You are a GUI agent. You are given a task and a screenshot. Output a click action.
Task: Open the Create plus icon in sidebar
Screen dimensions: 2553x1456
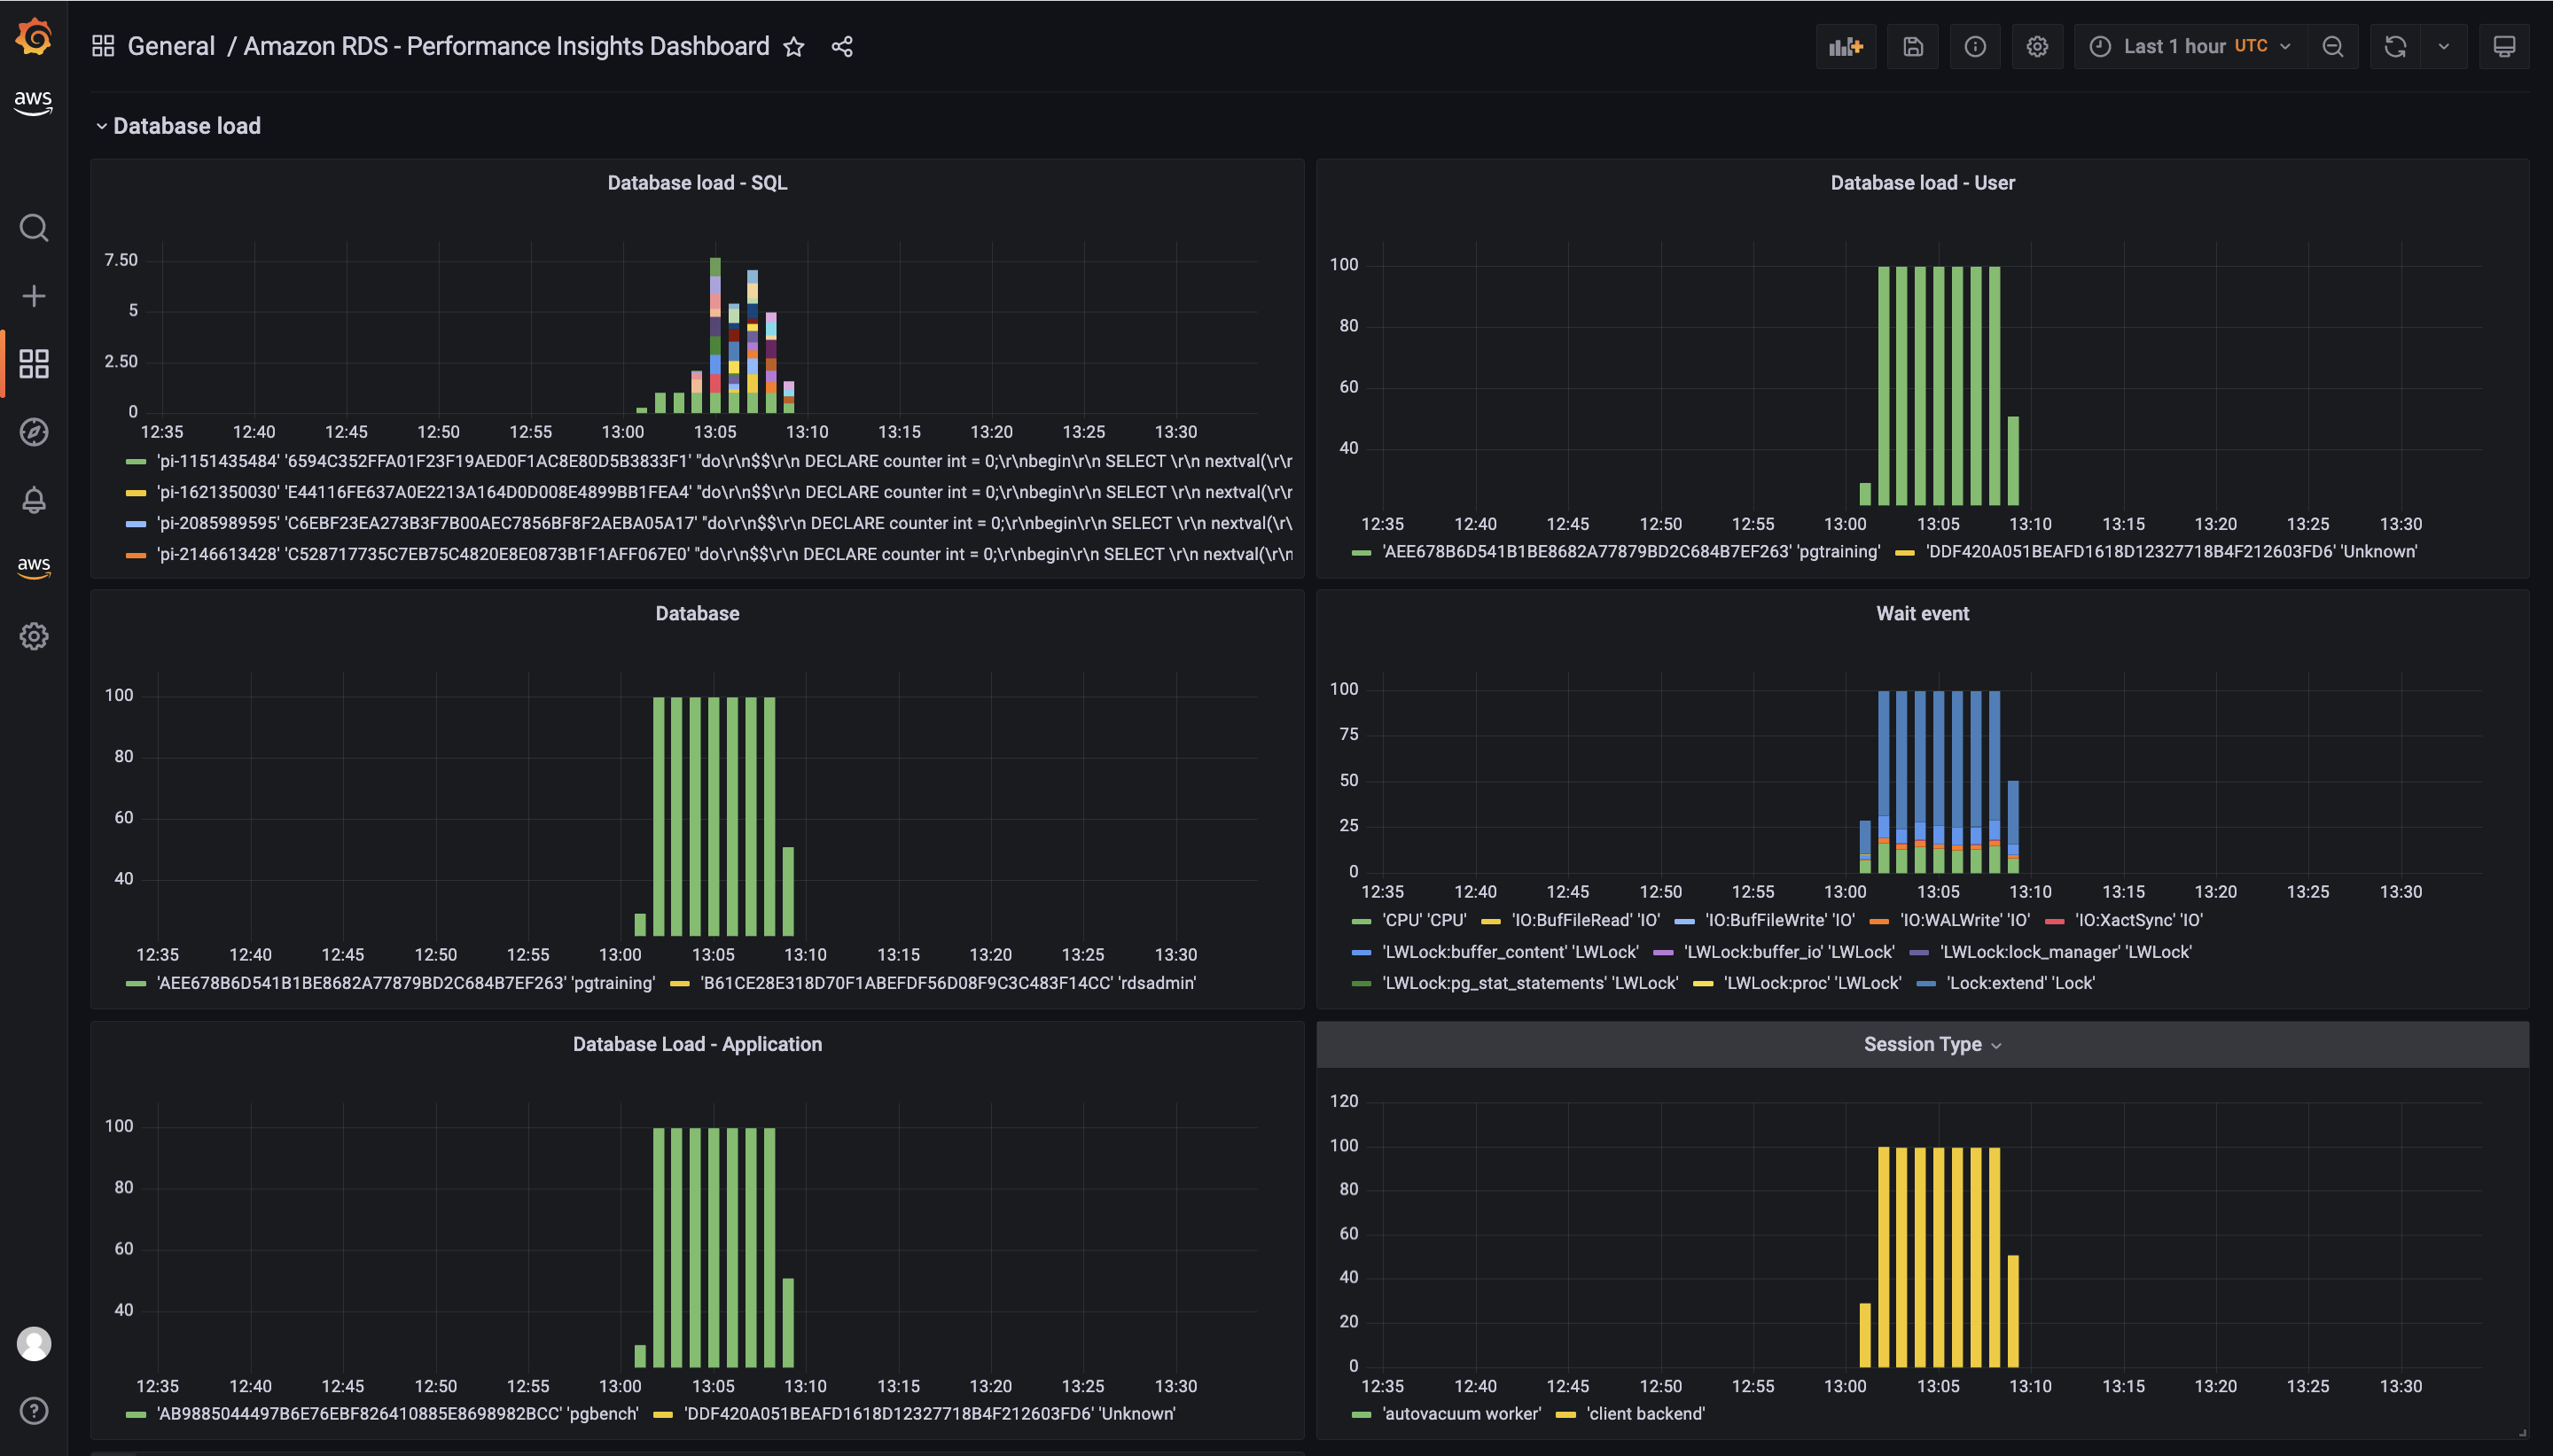(x=34, y=296)
